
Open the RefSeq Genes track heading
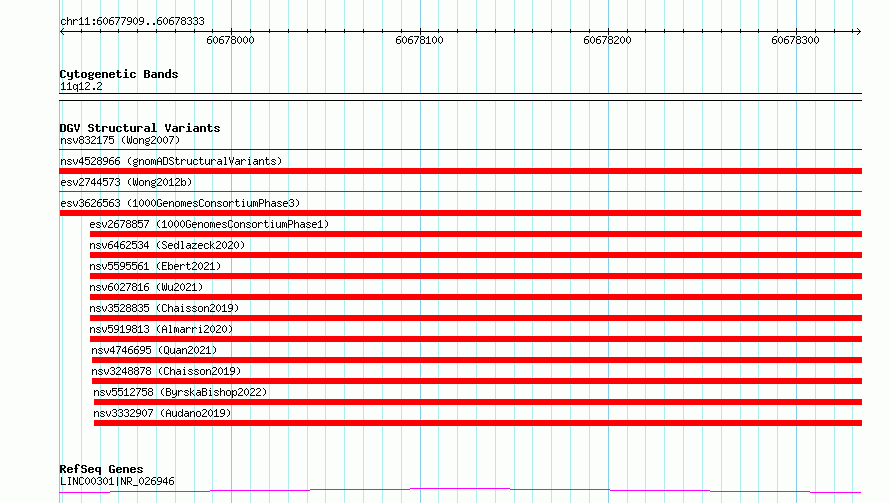coord(101,469)
